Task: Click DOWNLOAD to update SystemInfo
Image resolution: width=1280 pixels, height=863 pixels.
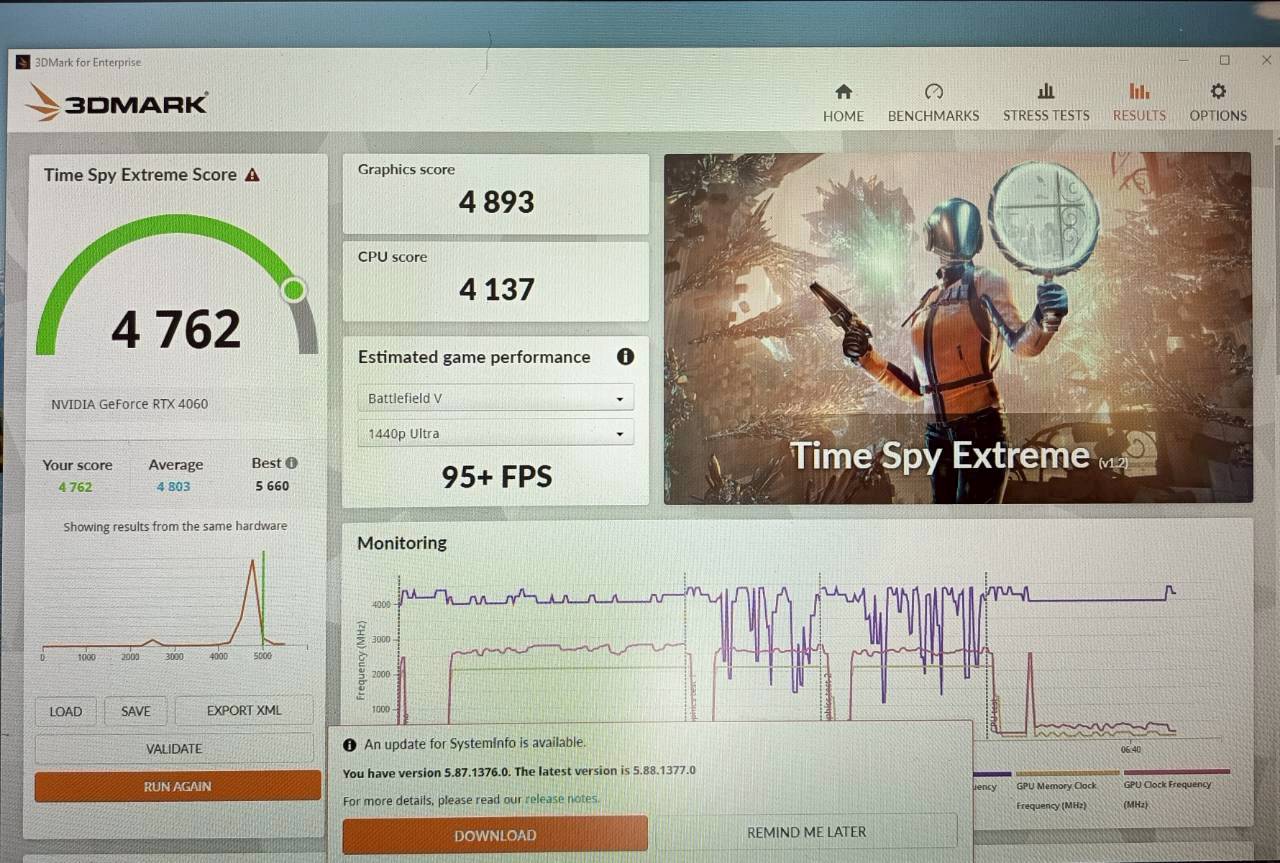Action: coord(494,835)
